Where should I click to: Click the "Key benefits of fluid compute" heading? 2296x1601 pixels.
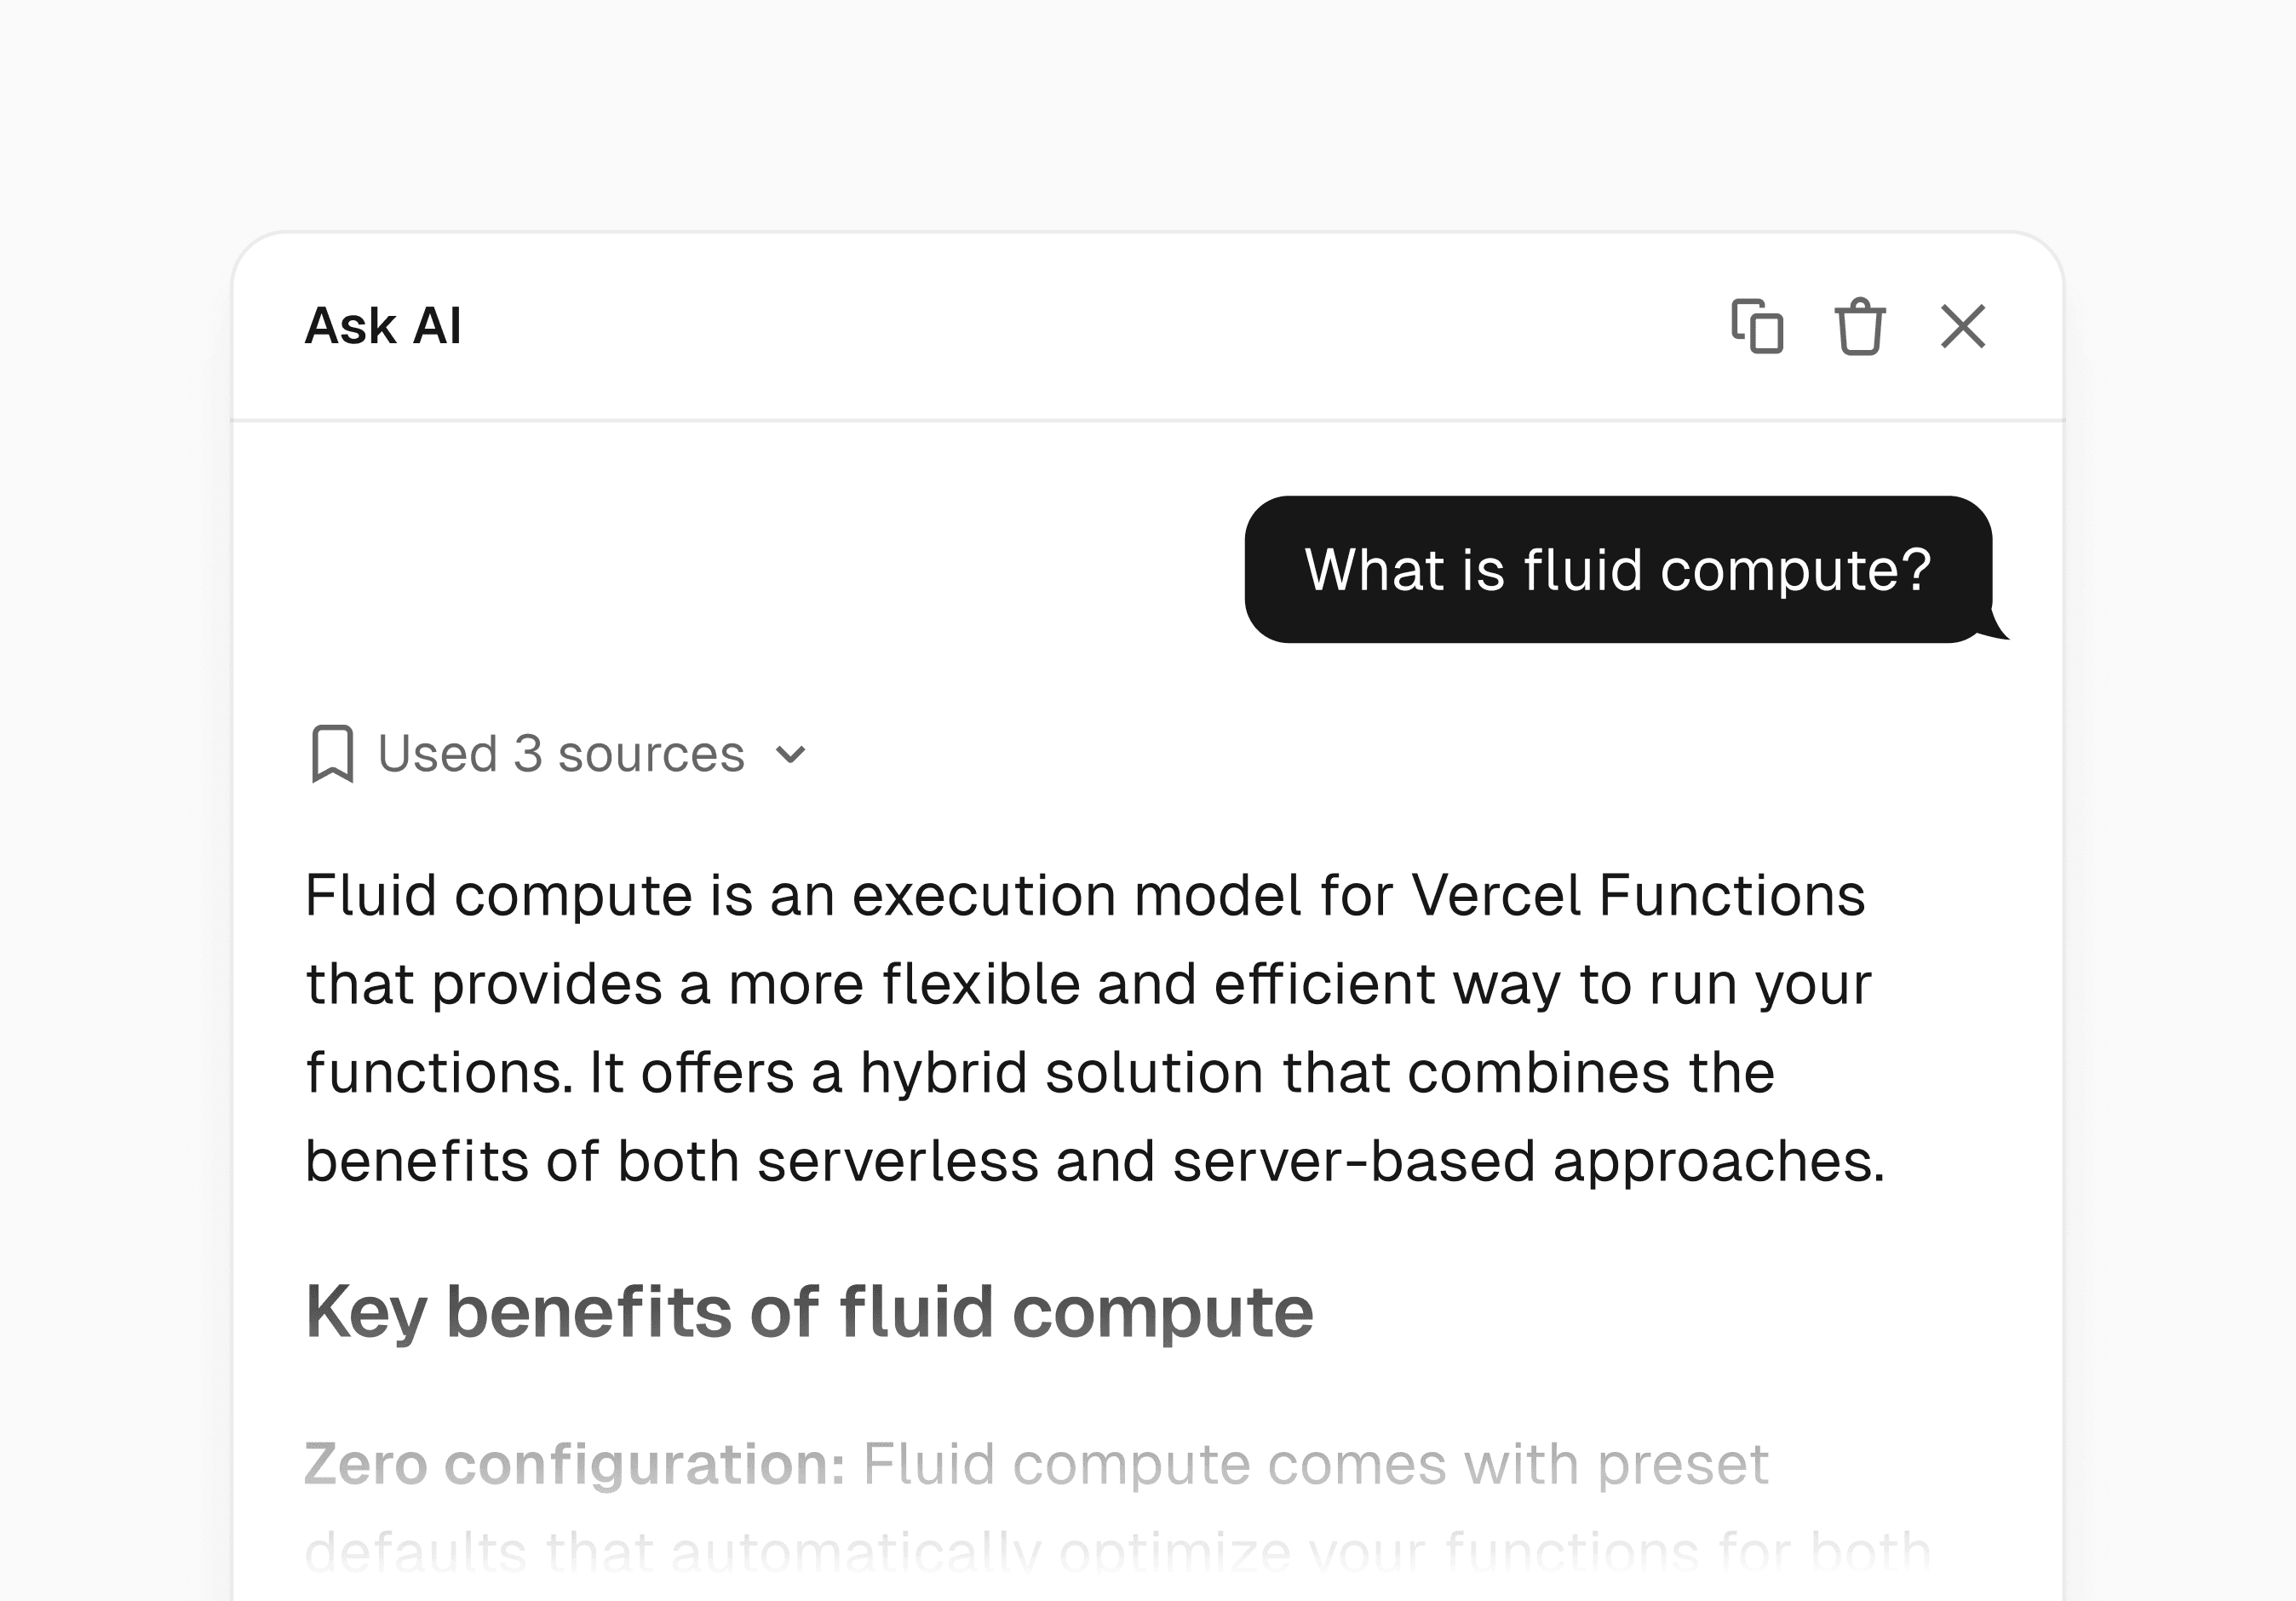click(809, 1312)
